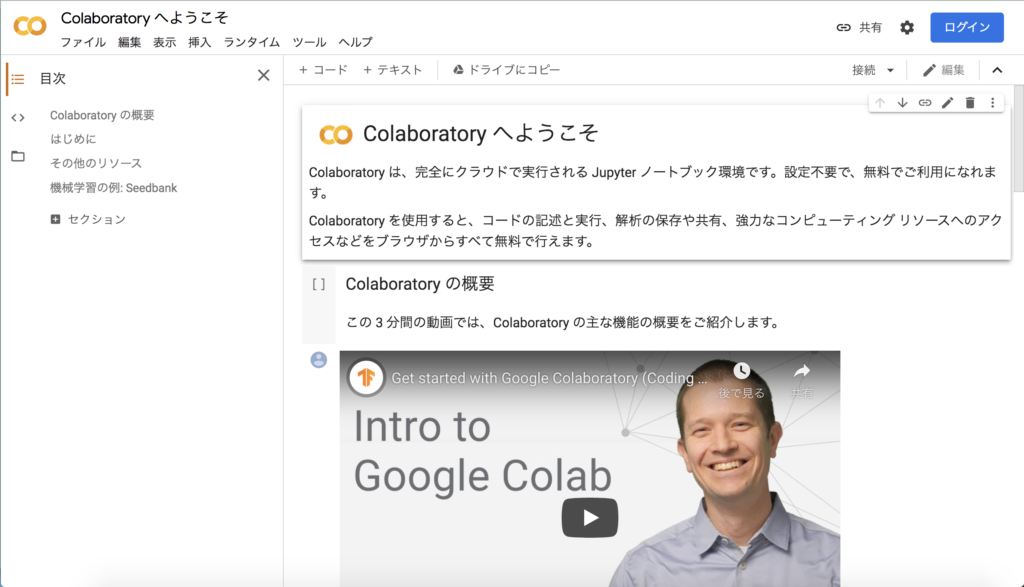Edit the cell with the pencil icon

coord(948,103)
